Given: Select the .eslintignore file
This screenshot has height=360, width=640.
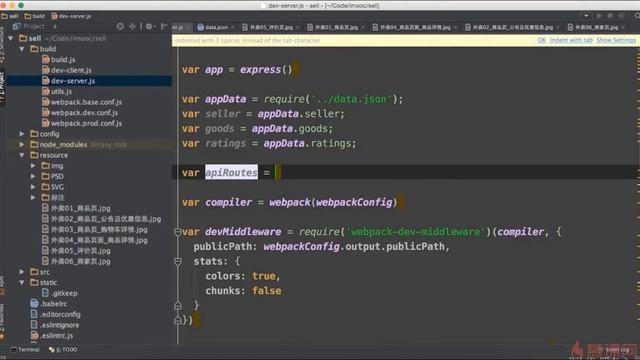Looking at the screenshot, I should click(59, 325).
